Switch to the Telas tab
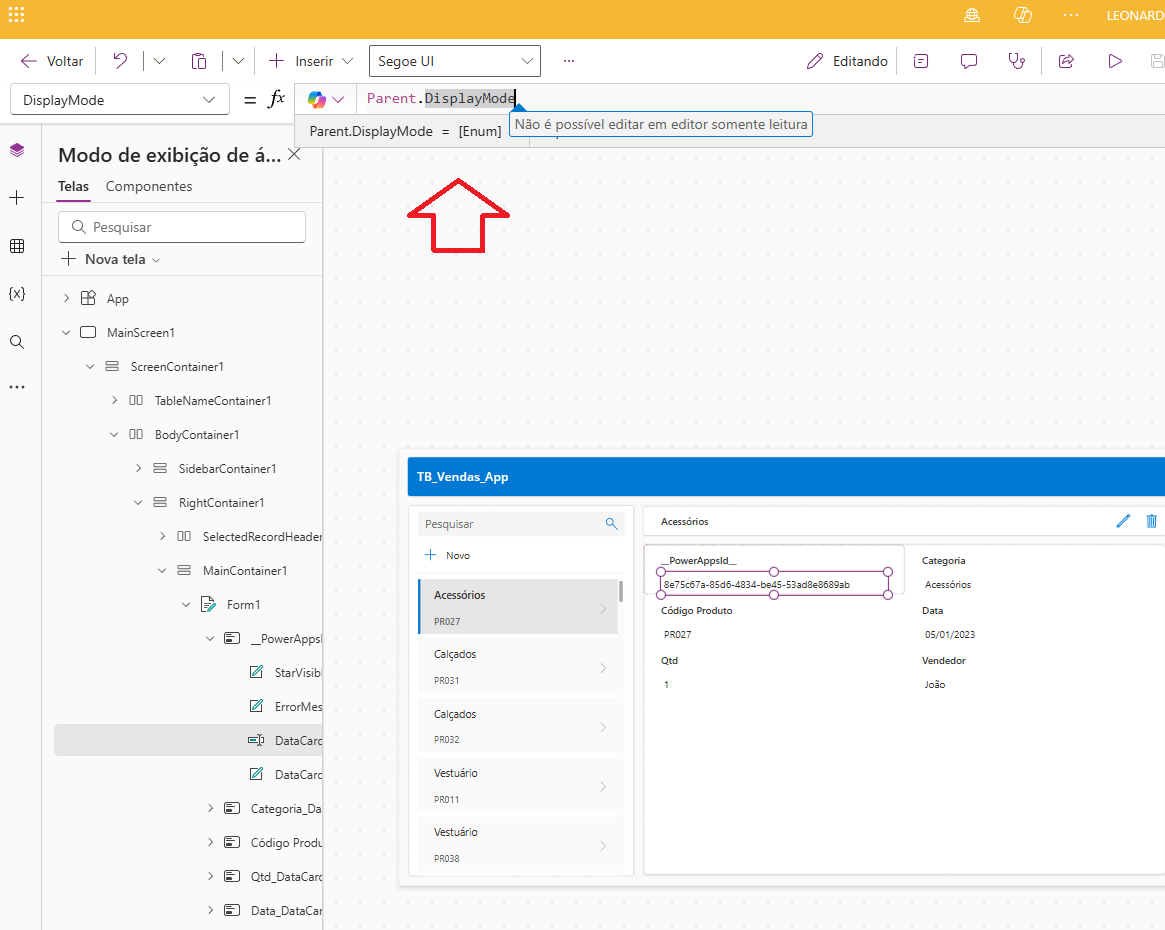 [74, 186]
